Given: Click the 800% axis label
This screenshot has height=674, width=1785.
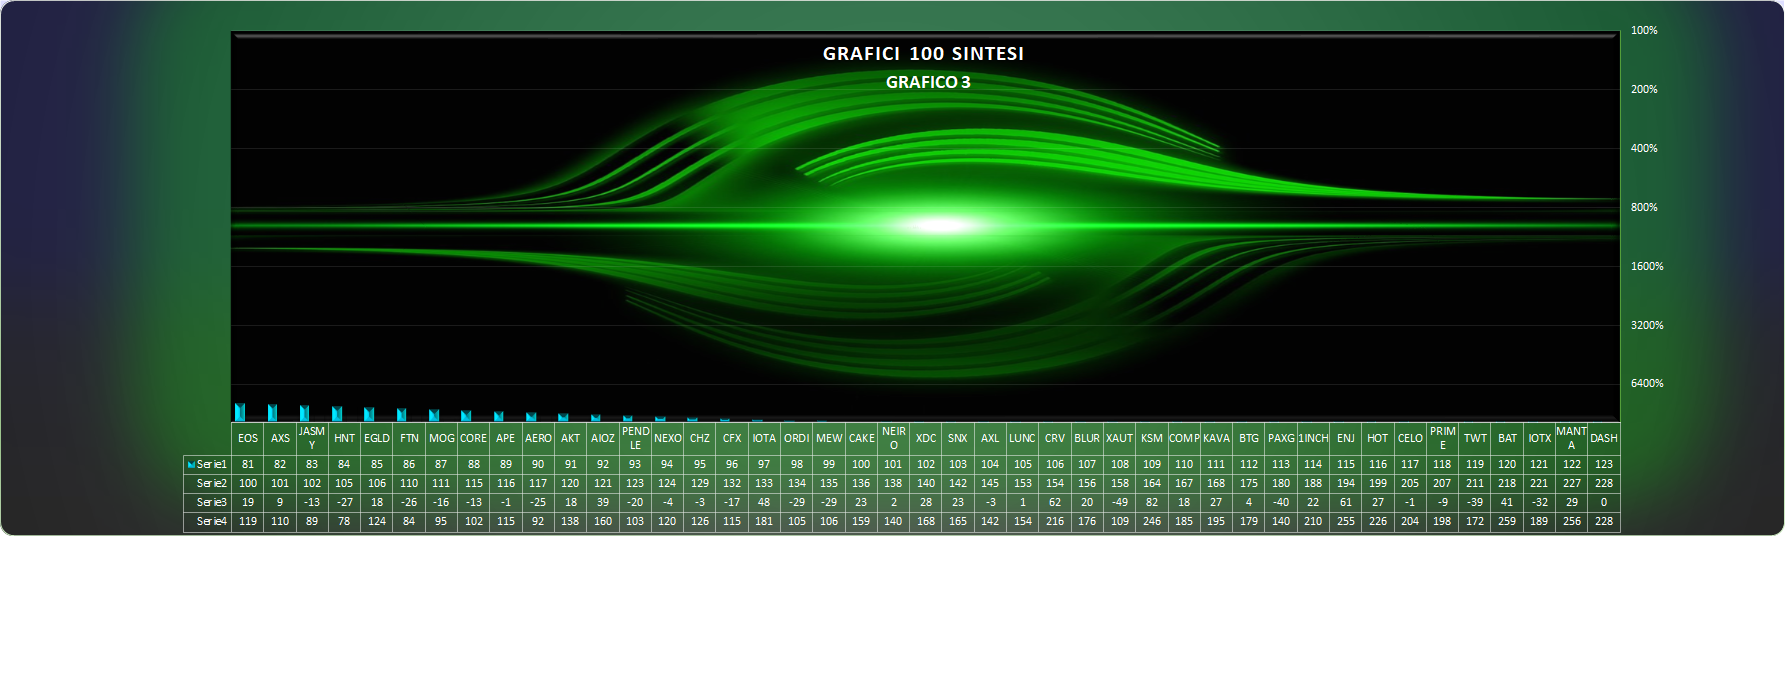Looking at the screenshot, I should coord(1644,207).
